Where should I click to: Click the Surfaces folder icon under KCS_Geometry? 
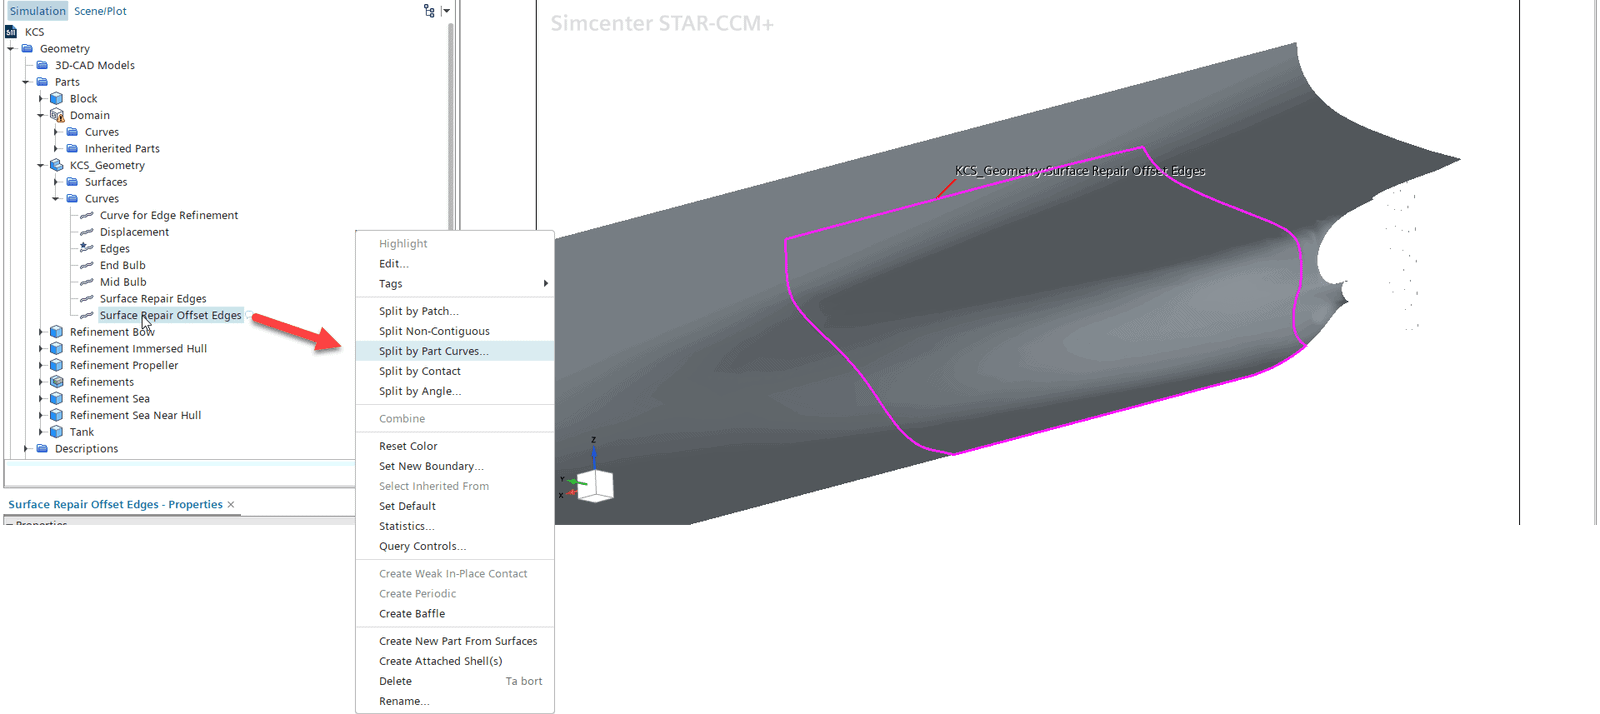[73, 182]
